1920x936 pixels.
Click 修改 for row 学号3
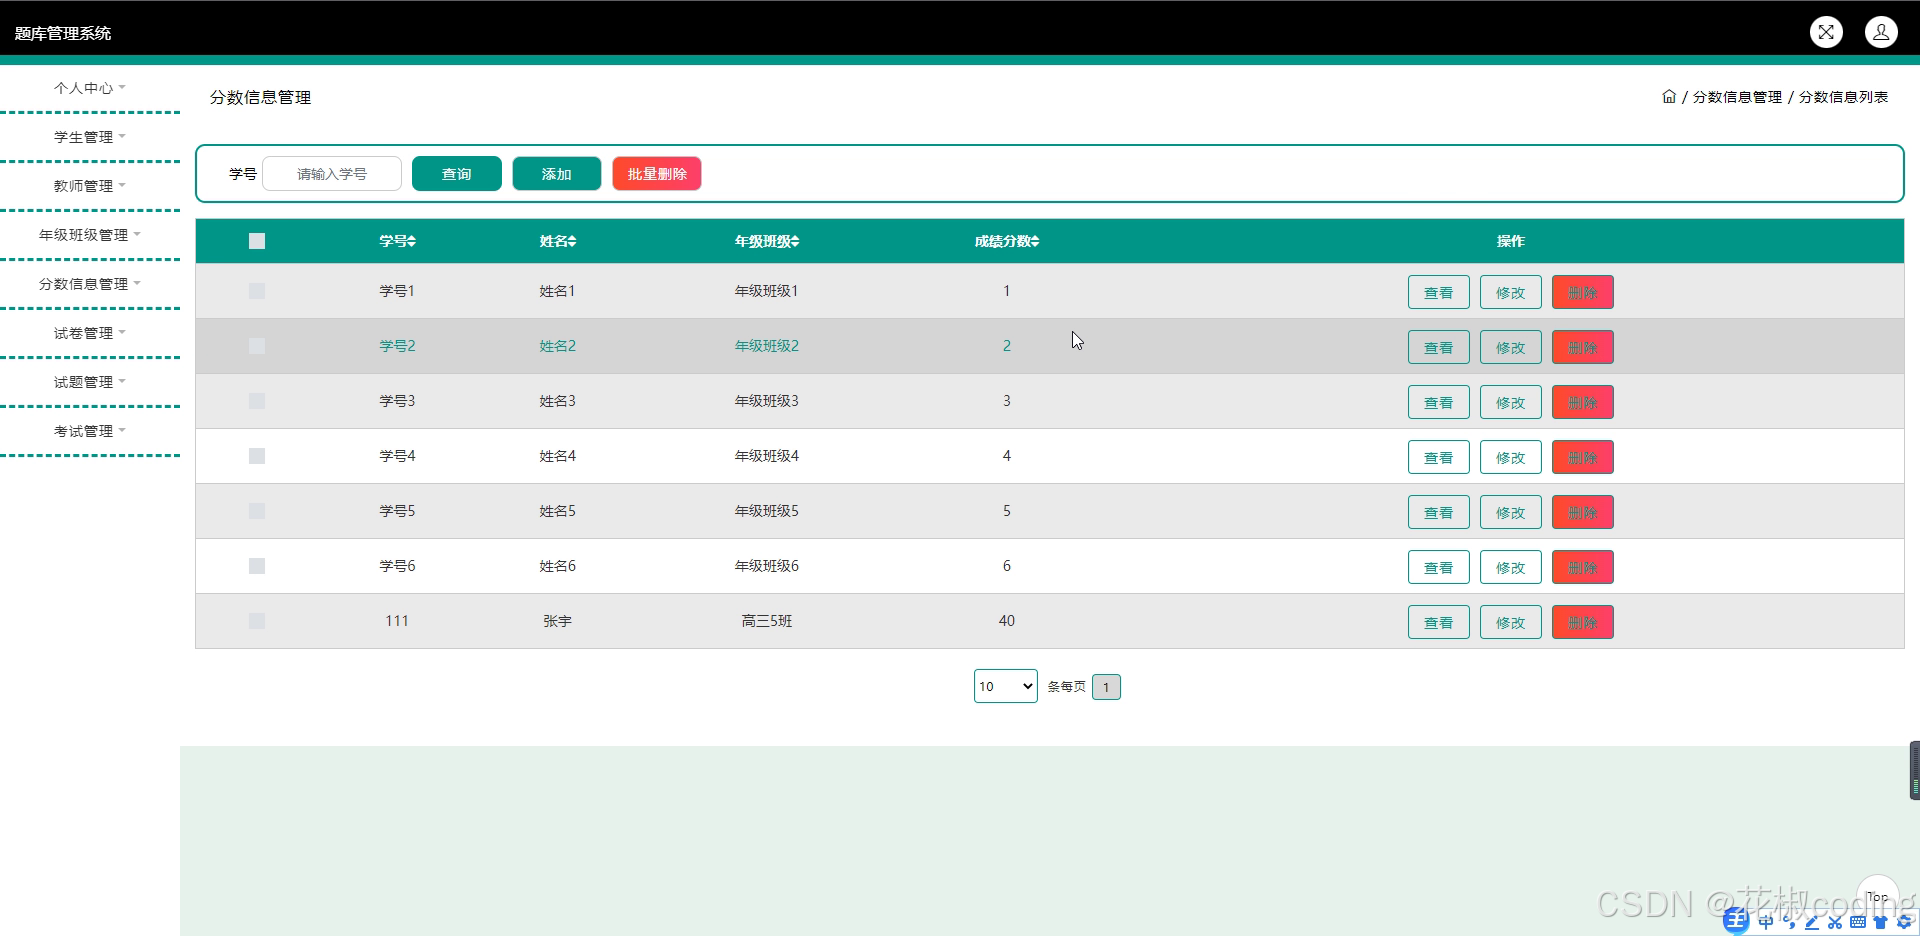coord(1511,402)
